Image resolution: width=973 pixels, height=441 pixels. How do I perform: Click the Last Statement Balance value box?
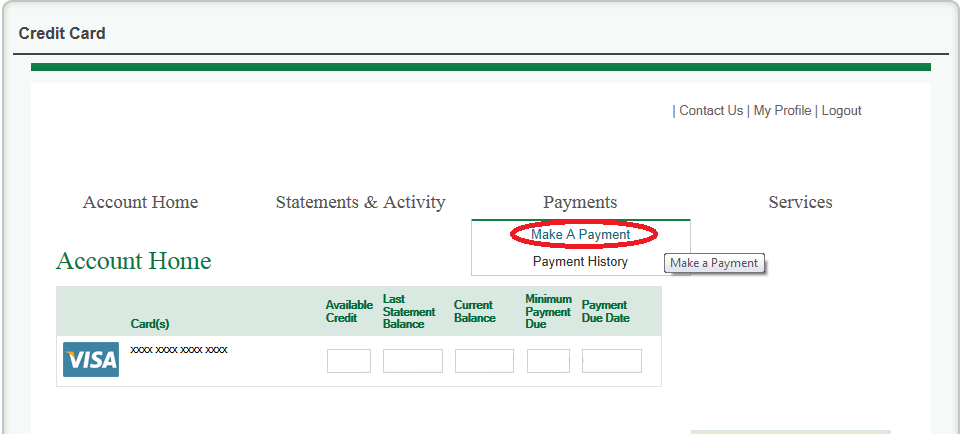(413, 361)
